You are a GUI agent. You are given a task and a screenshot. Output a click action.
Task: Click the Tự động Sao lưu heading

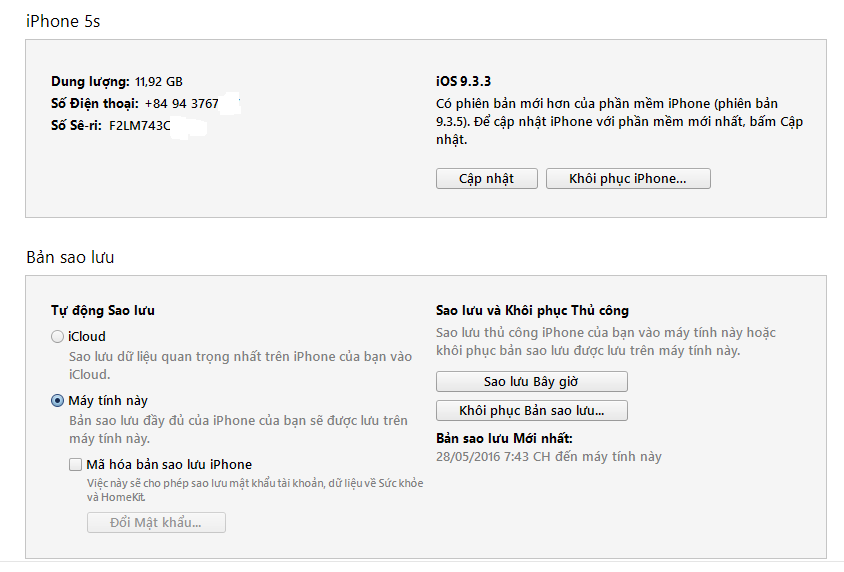[103, 311]
